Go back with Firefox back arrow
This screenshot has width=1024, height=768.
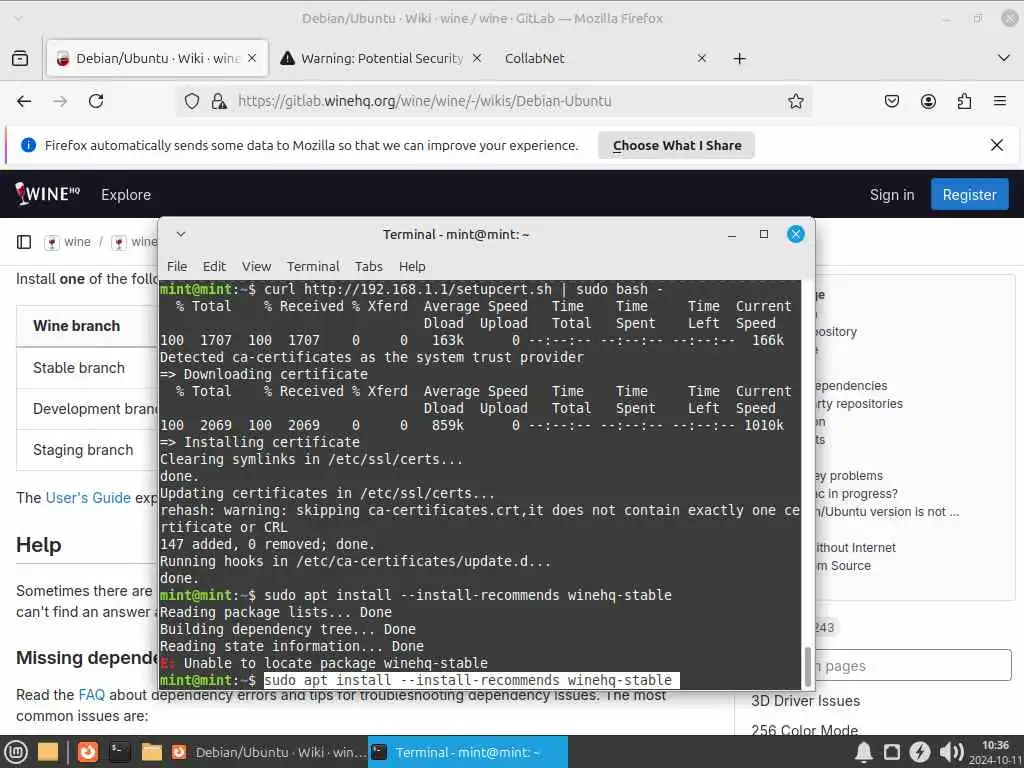click(24, 101)
